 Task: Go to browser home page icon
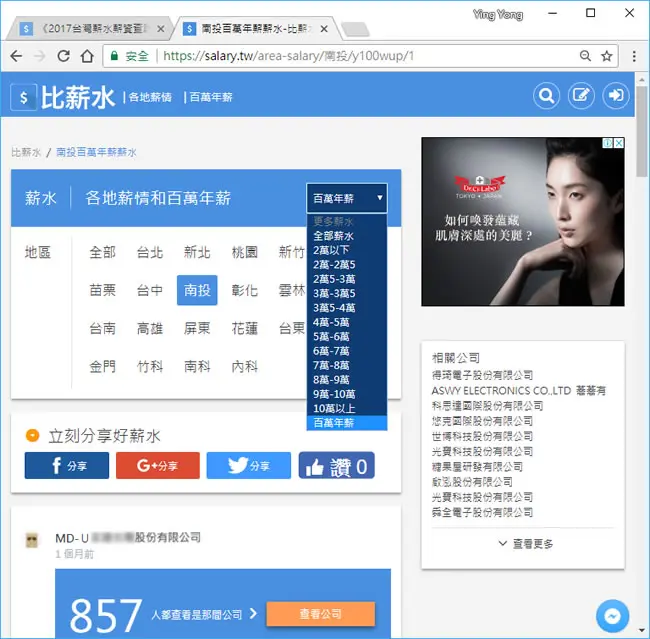tap(87, 56)
